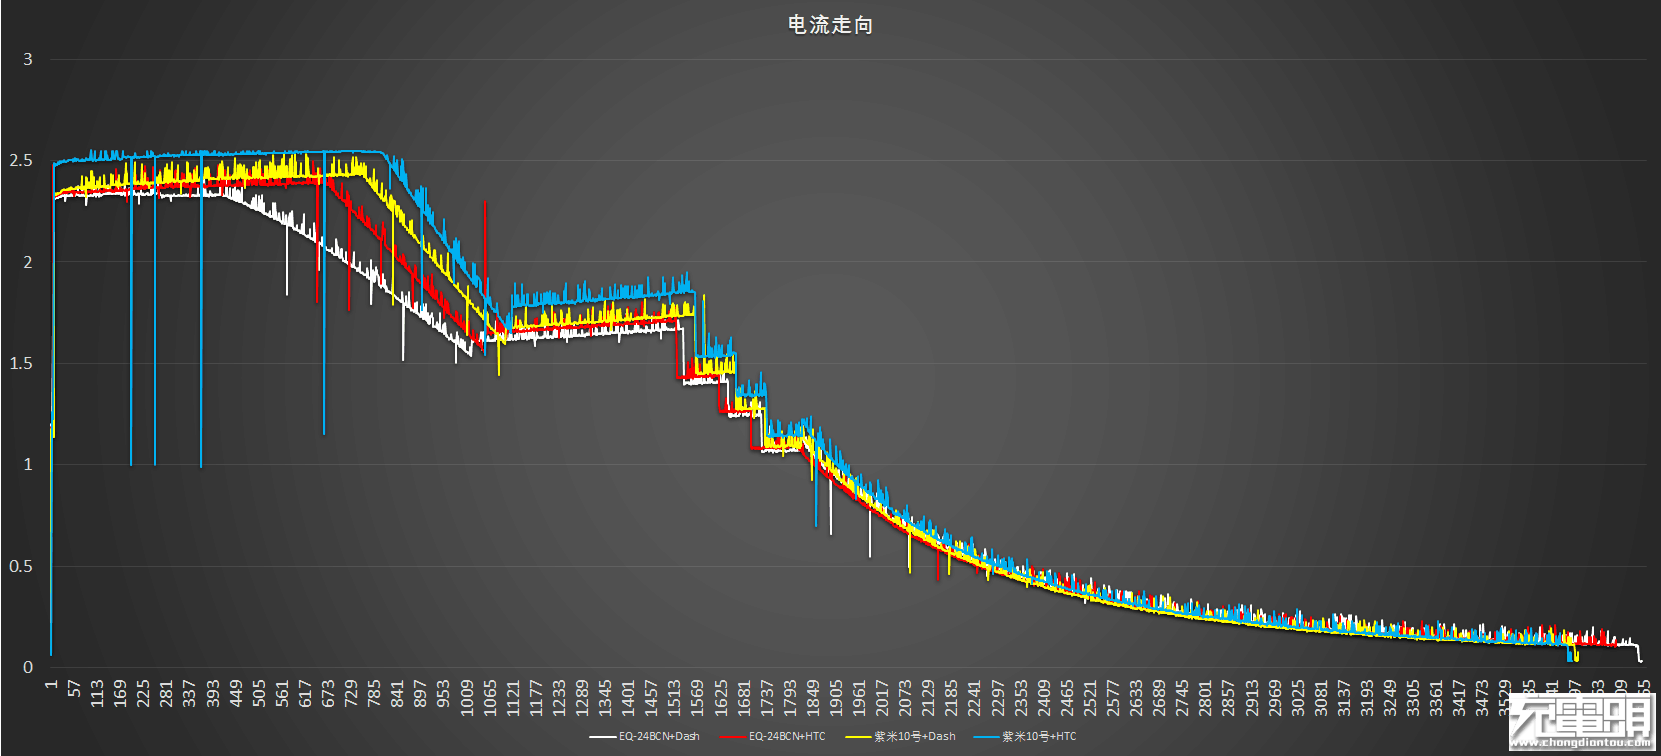Click the x-axis label "561"
This screenshot has height=756, width=1661.
tap(282, 693)
